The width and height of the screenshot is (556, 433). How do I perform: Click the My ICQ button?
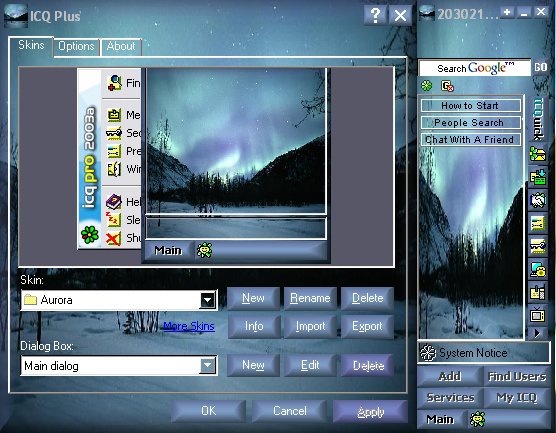tap(517, 398)
